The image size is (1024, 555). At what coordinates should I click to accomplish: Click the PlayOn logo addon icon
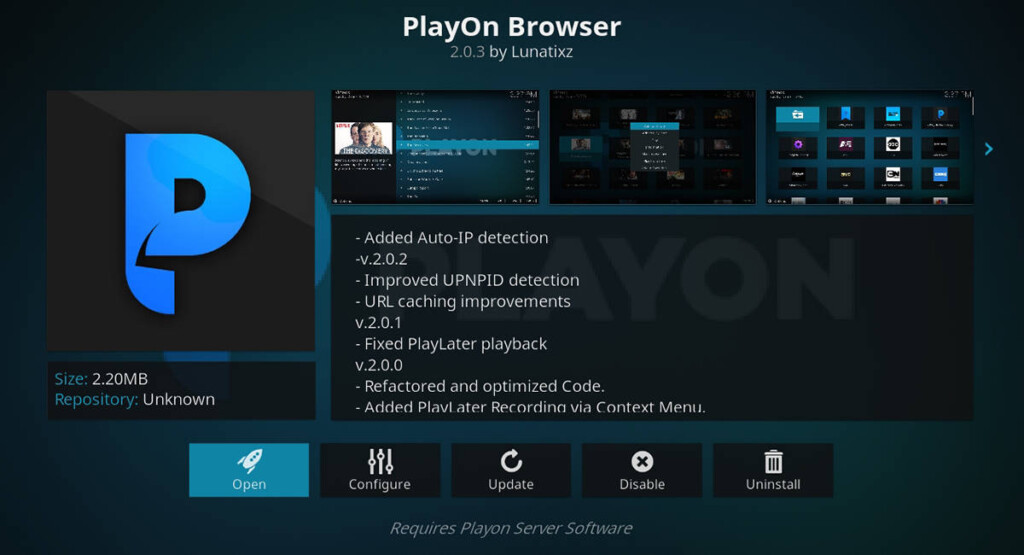tap(181, 221)
